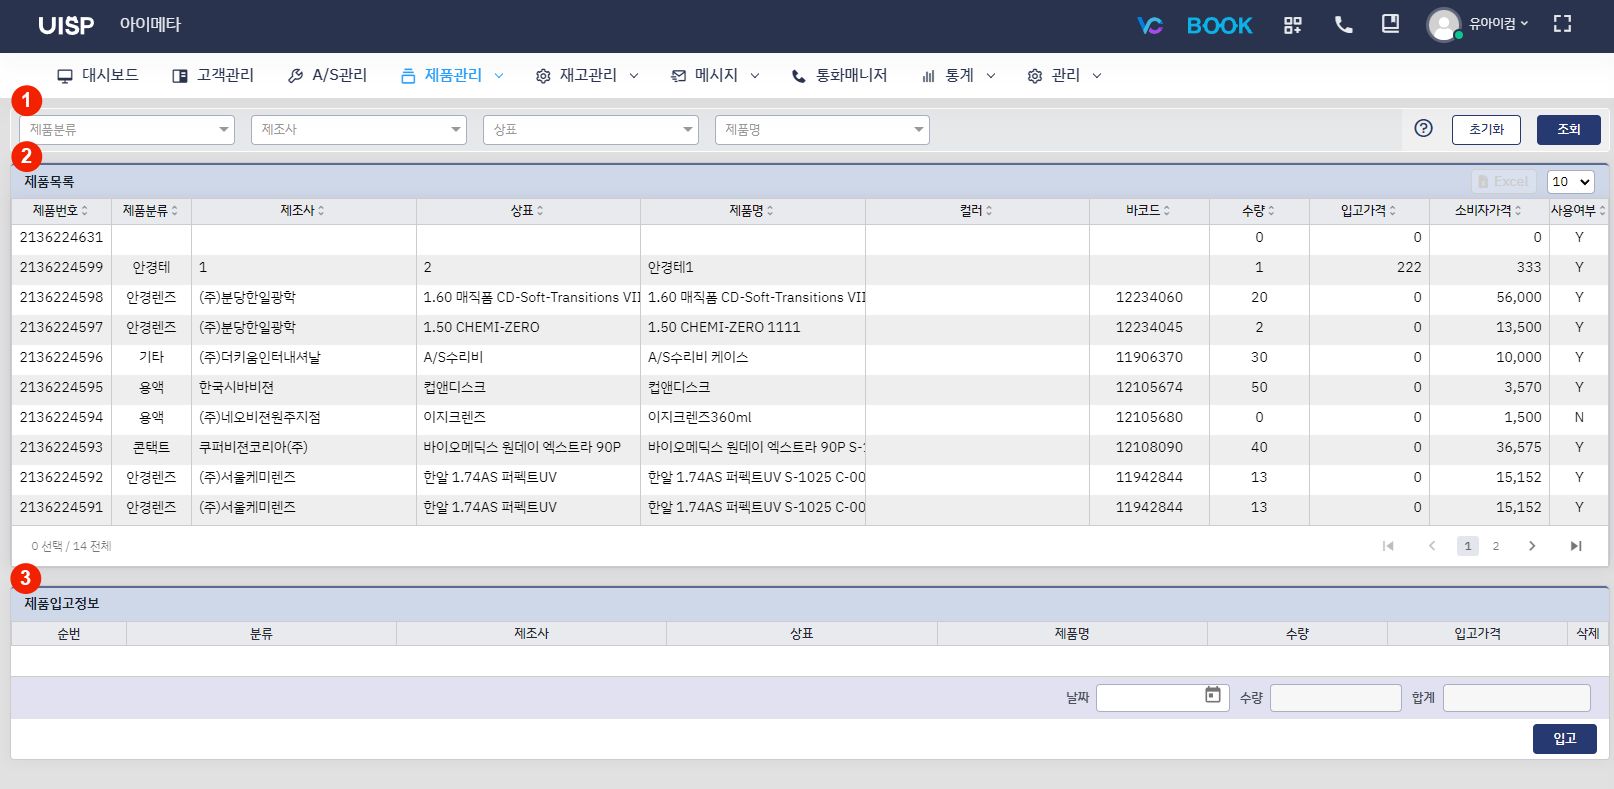Go to page 2 in pagination

(1496, 546)
